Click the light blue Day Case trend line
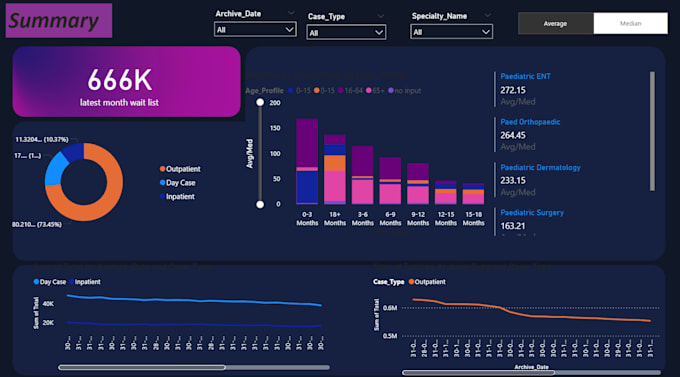The height and width of the screenshot is (377, 680). coord(194,300)
